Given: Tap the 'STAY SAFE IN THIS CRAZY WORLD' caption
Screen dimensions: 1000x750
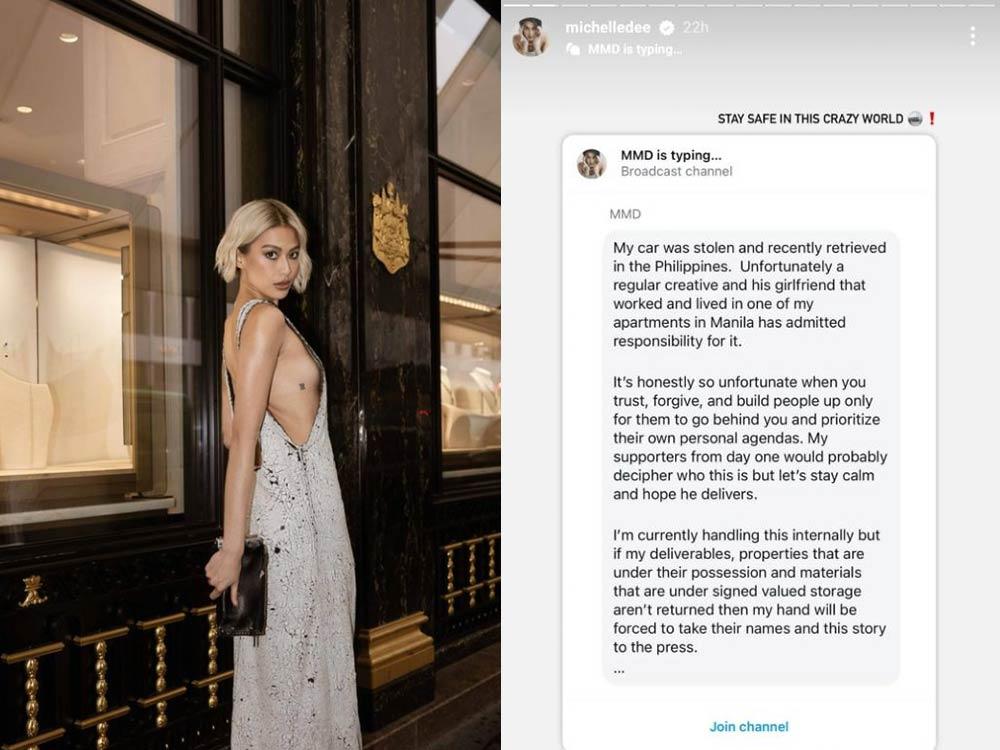Looking at the screenshot, I should point(810,119).
